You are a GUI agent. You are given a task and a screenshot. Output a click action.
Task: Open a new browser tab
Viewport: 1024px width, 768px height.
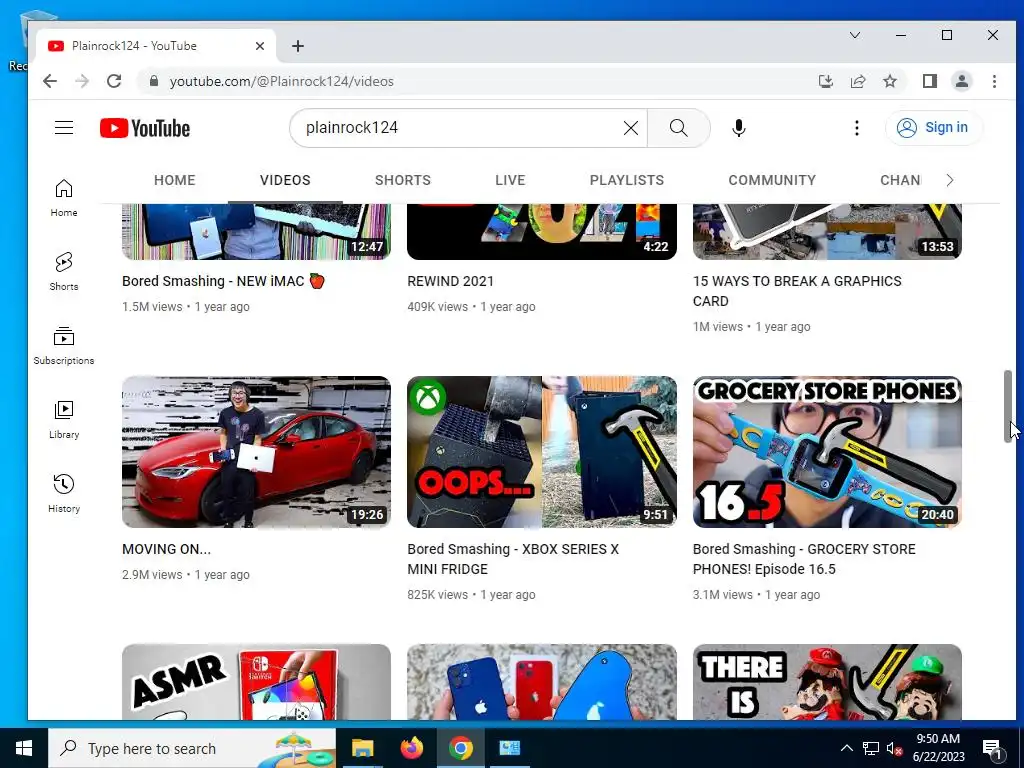(x=298, y=46)
